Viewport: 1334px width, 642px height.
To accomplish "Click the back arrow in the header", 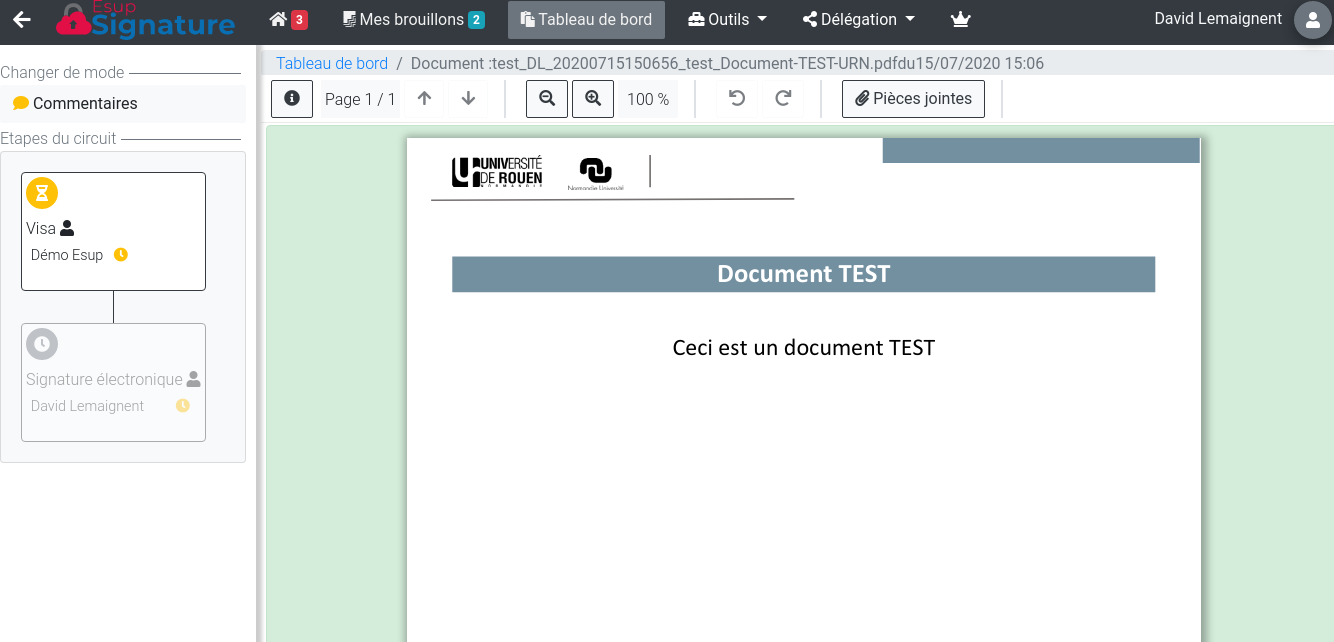I will tap(22, 20).
